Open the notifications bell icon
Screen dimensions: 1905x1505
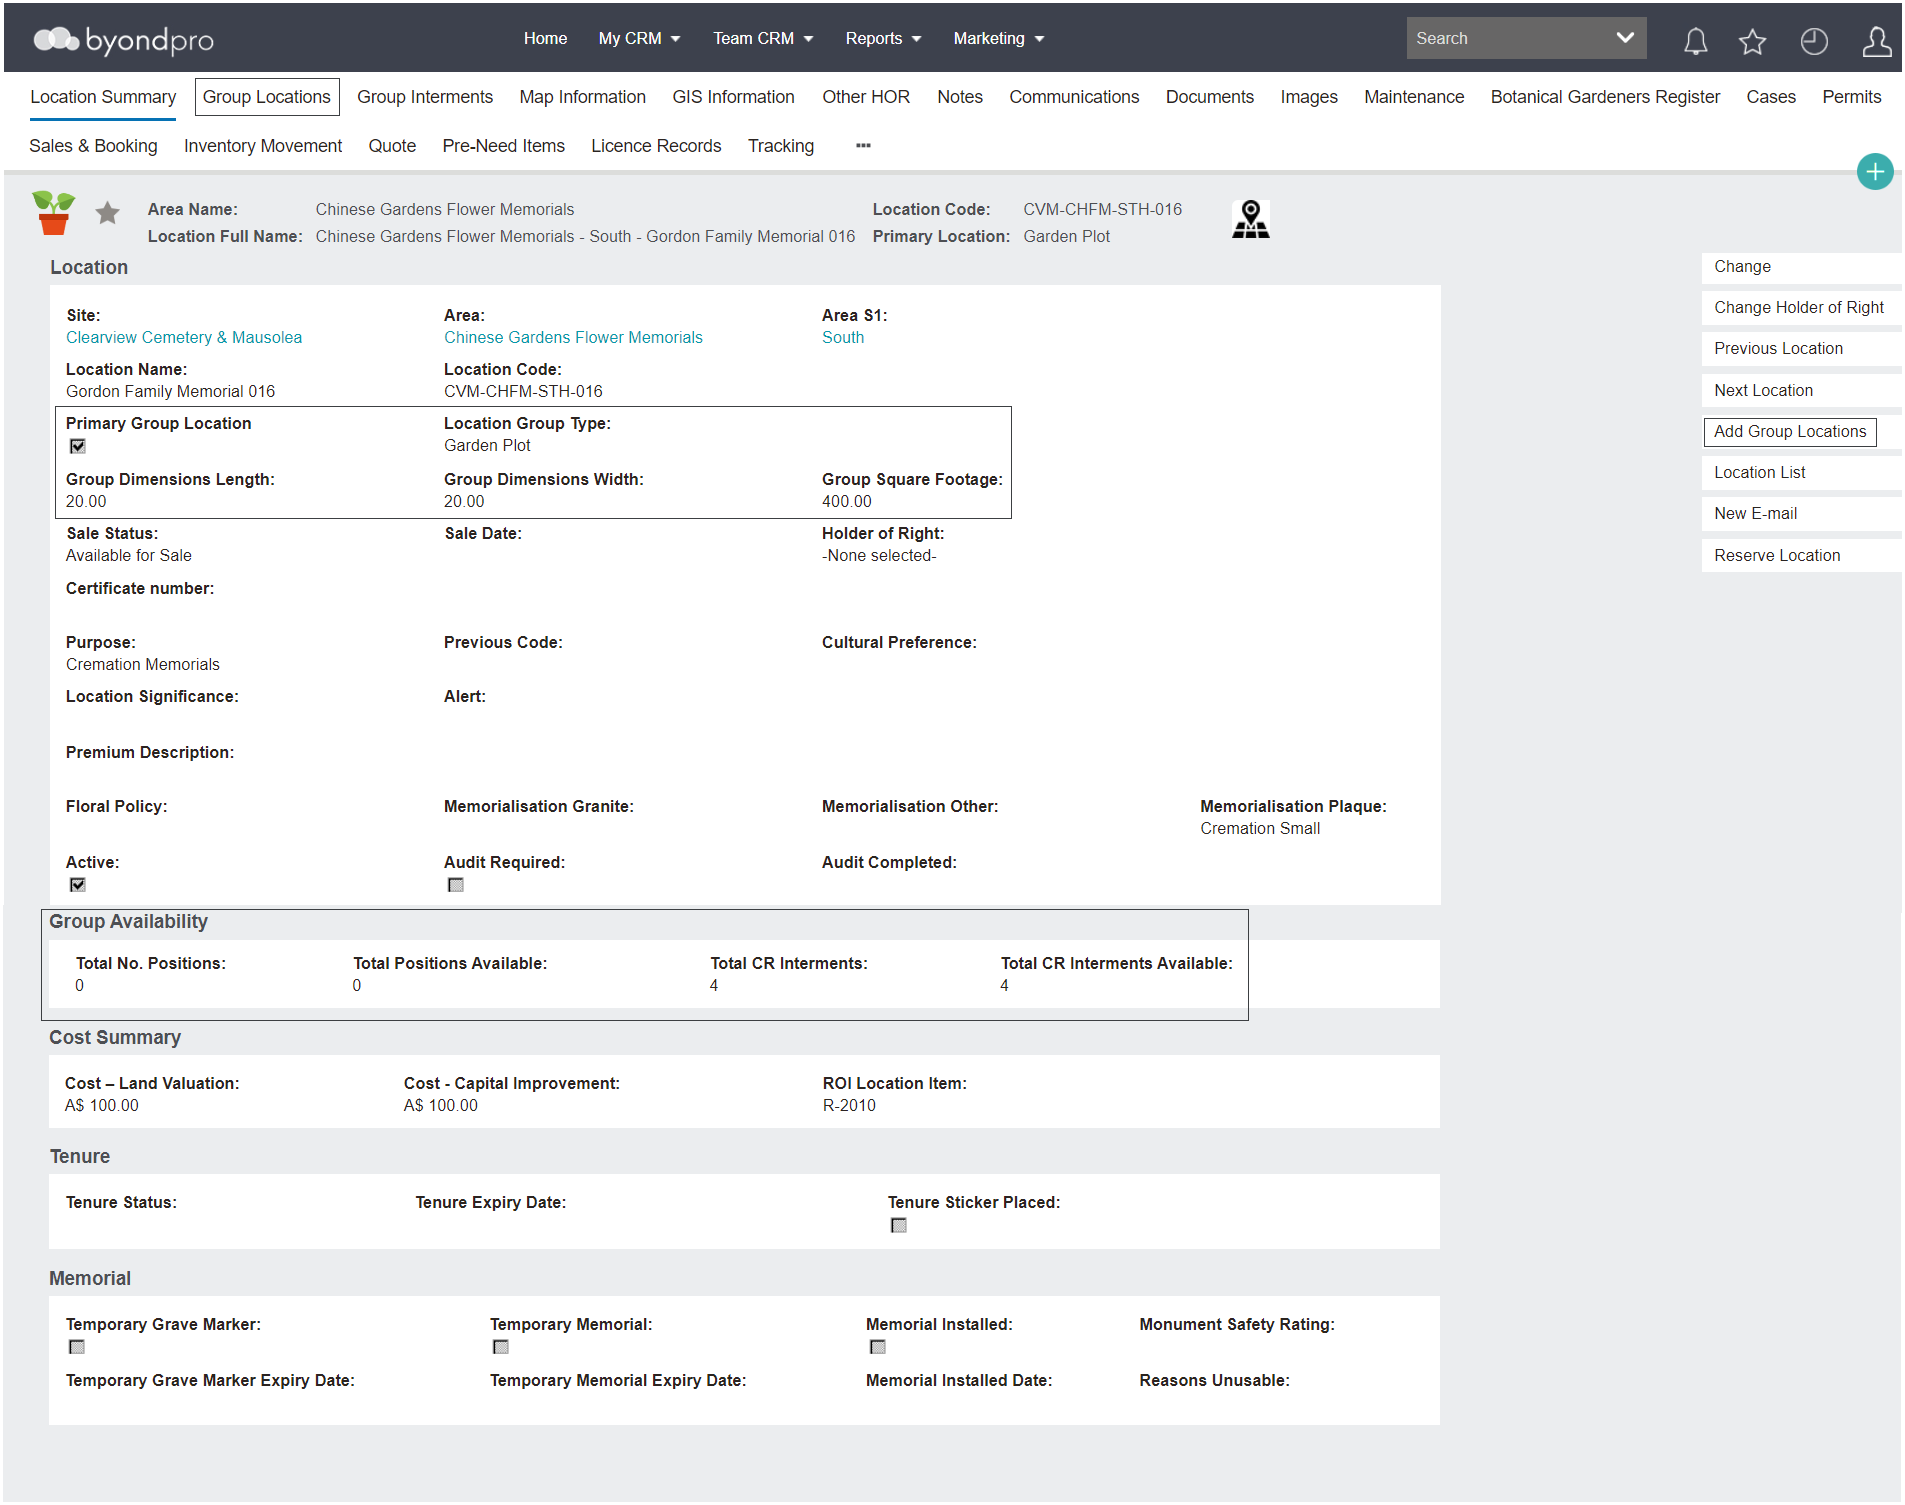(1695, 40)
